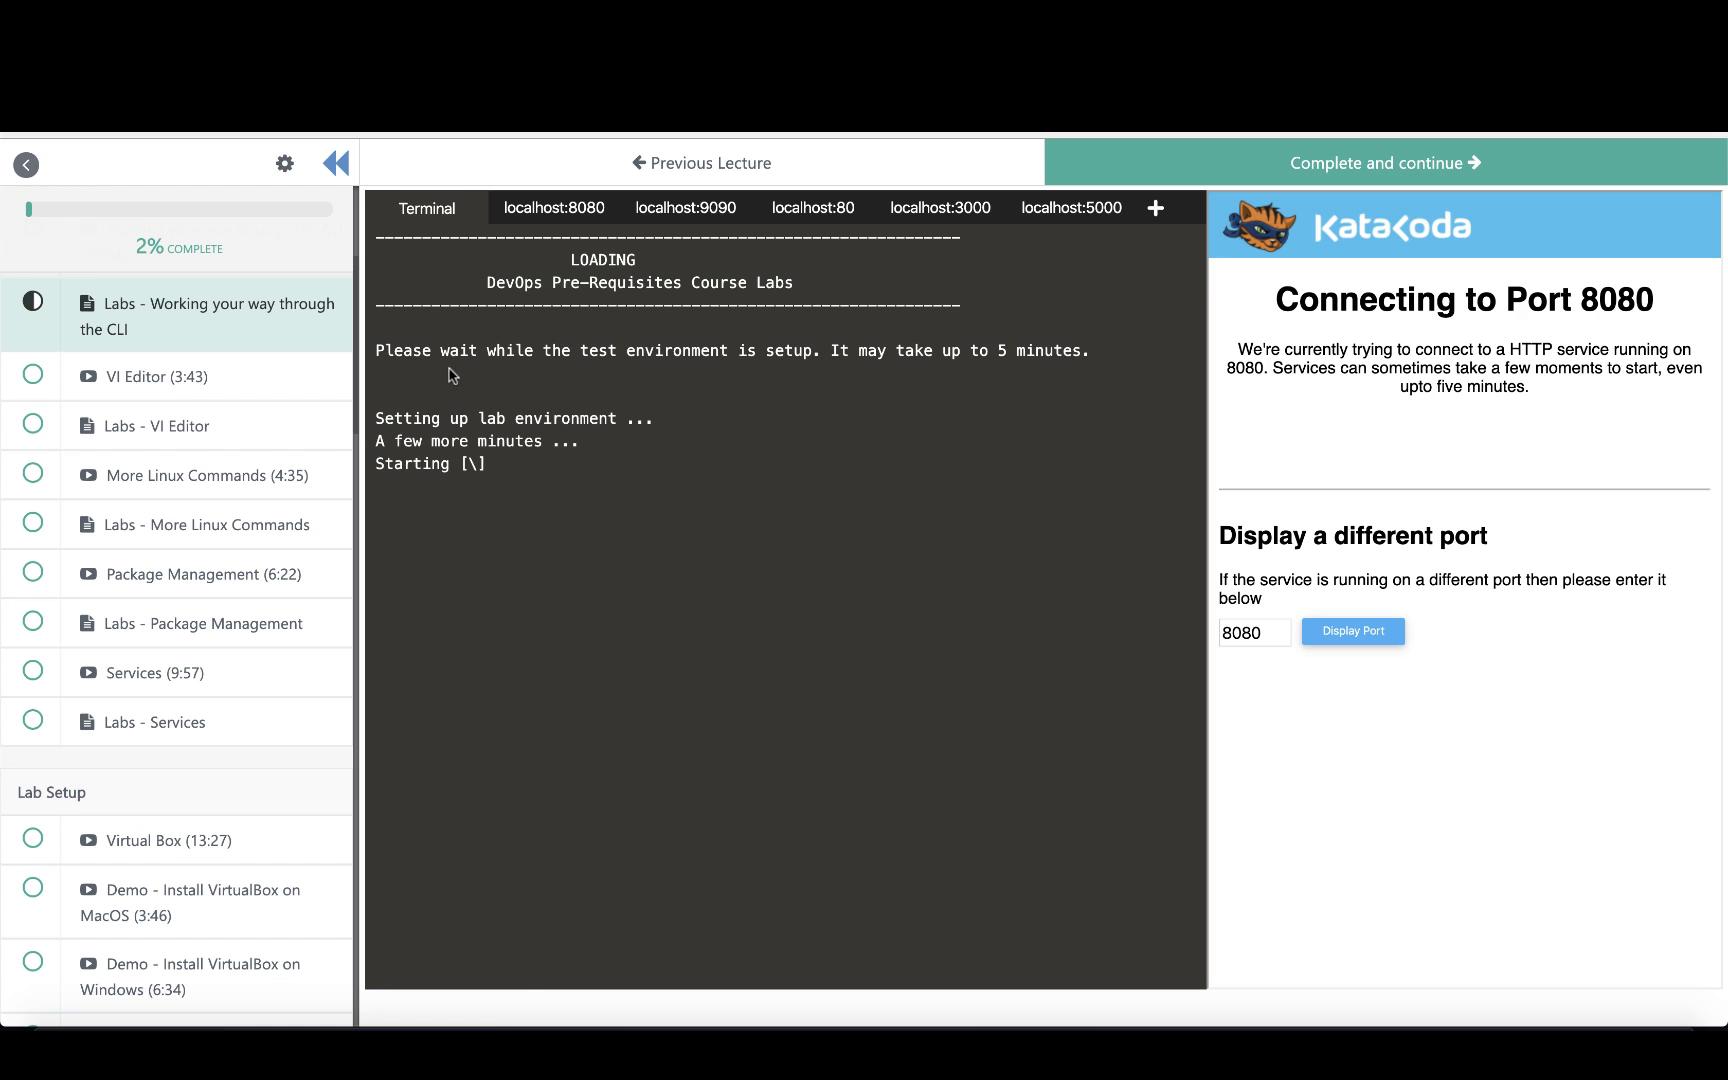This screenshot has width=1728, height=1080.
Task: Click video icon beside Install VirtualBox on Windows
Action: [88, 964]
